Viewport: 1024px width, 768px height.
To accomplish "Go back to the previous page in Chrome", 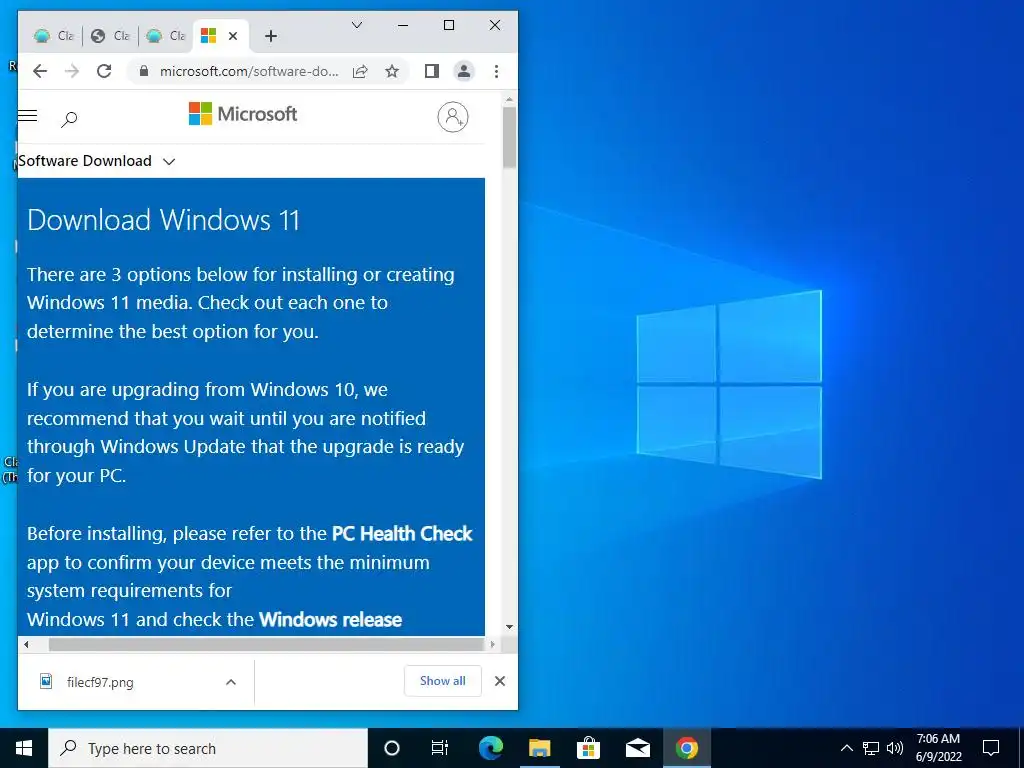I will (x=40, y=71).
